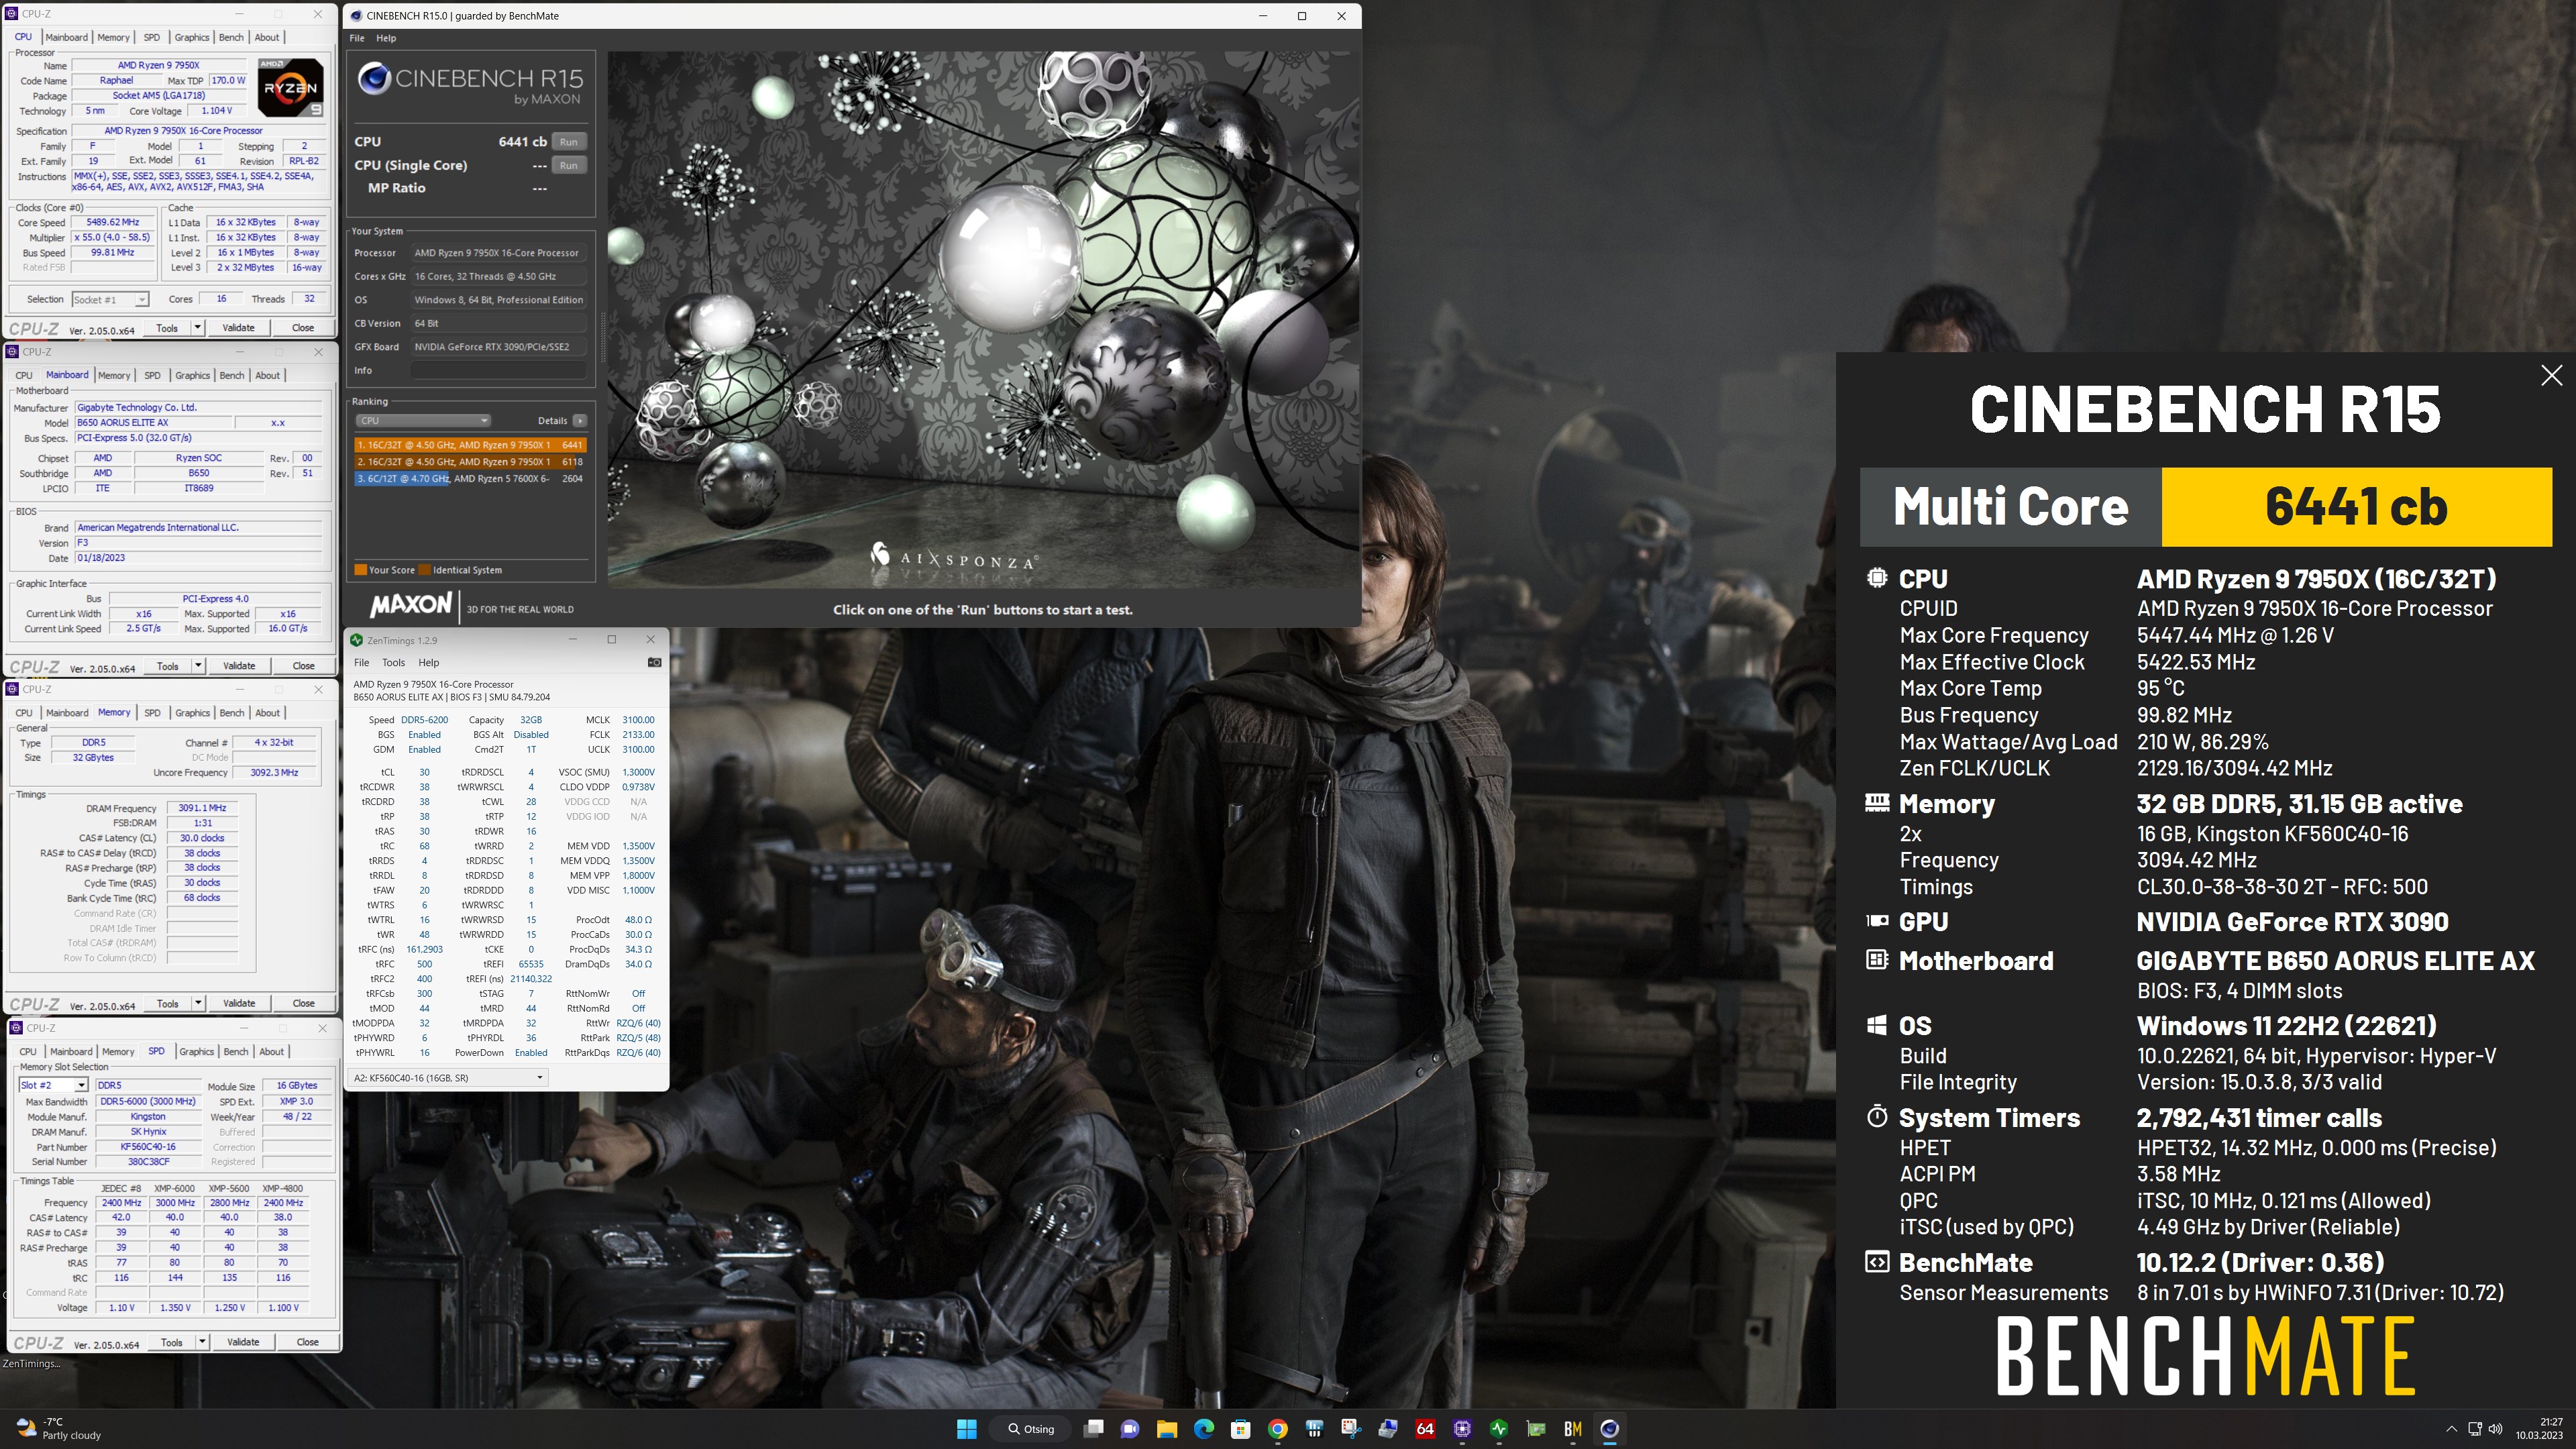The image size is (2576, 1449).
Task: Switch to BenchMate via taskbar BM icon
Action: (1572, 1429)
